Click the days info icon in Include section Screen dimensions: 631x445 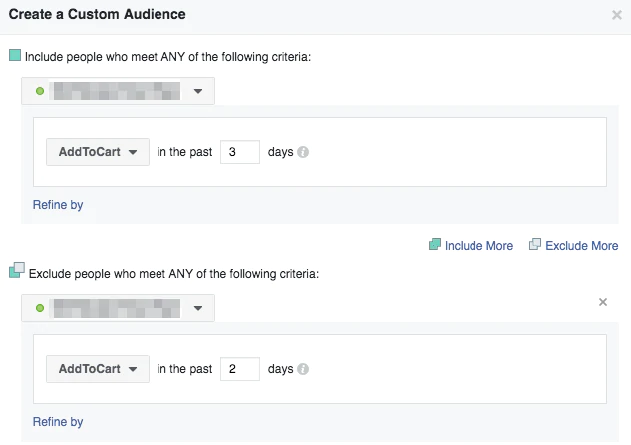click(303, 152)
